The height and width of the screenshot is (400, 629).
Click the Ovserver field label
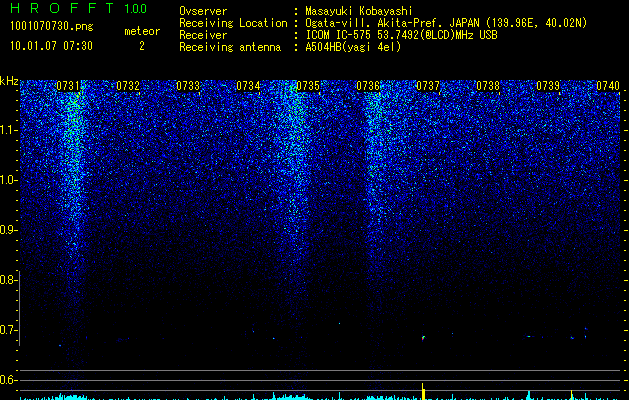(203, 11)
